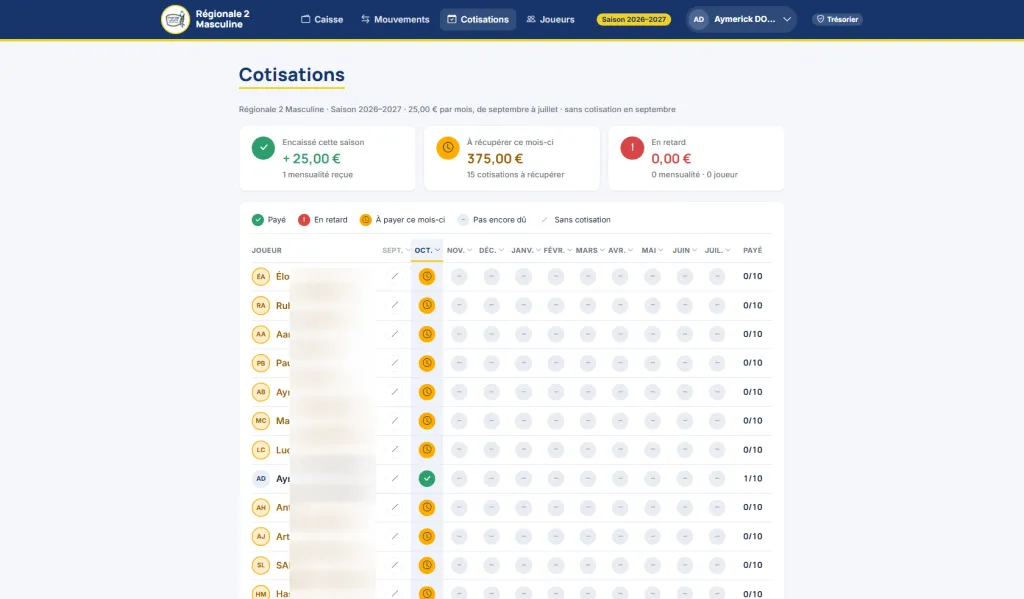Click the SL player avatar

[x=261, y=565]
